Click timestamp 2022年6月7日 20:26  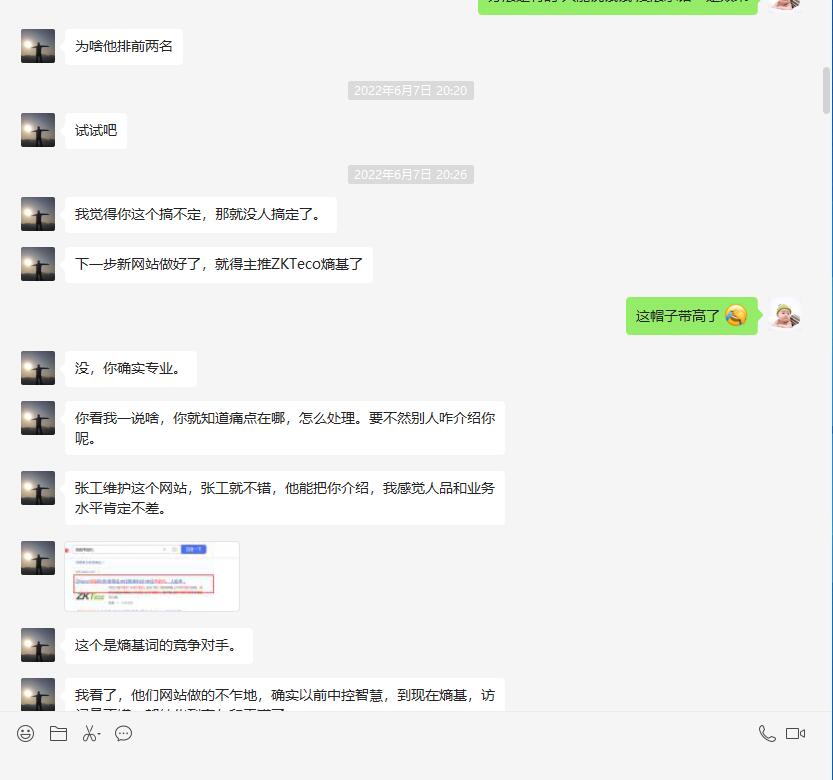[x=411, y=175]
